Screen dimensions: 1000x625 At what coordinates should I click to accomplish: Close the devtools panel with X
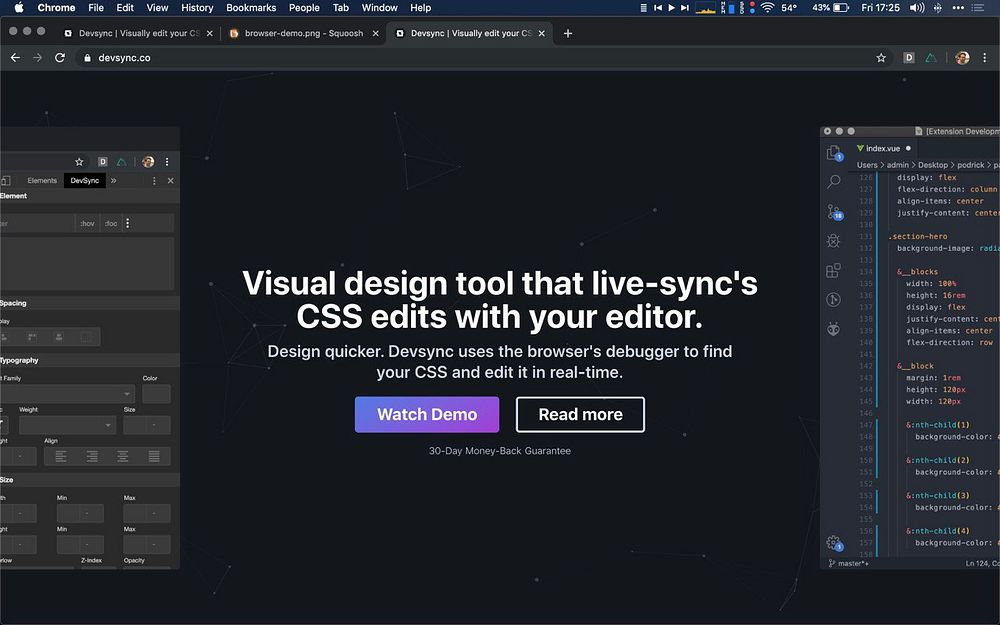click(x=170, y=181)
